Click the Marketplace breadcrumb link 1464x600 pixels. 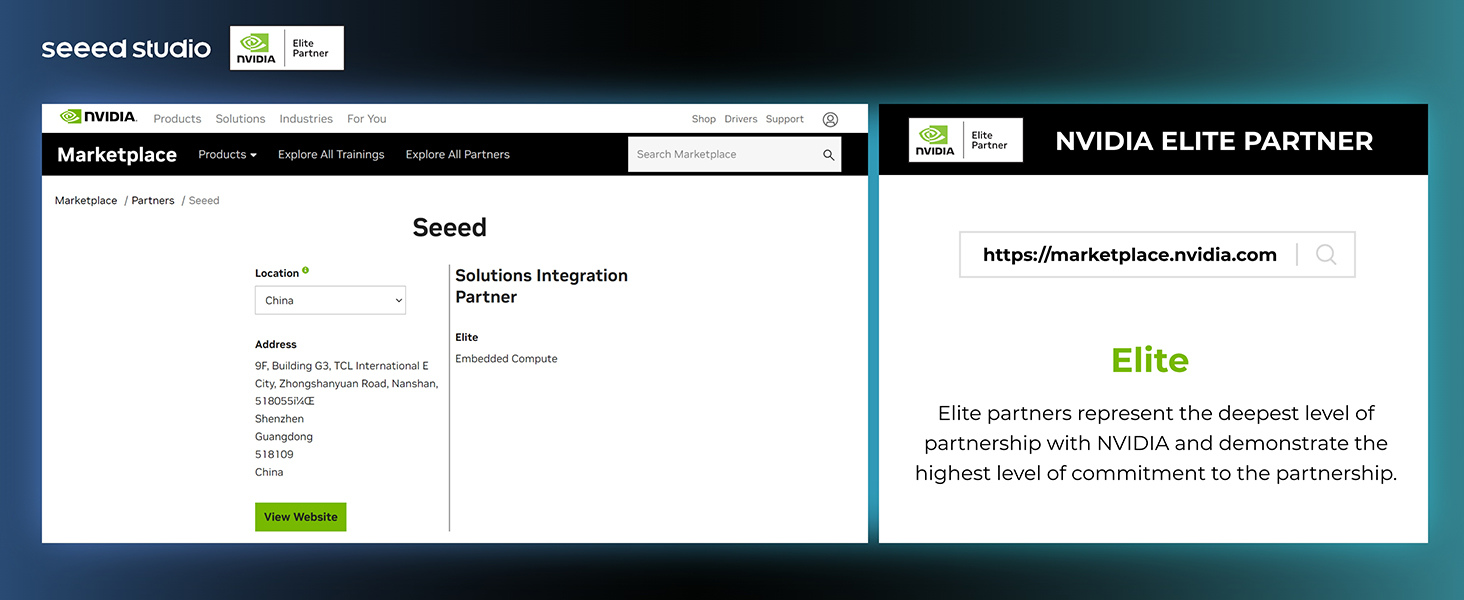[x=86, y=200]
